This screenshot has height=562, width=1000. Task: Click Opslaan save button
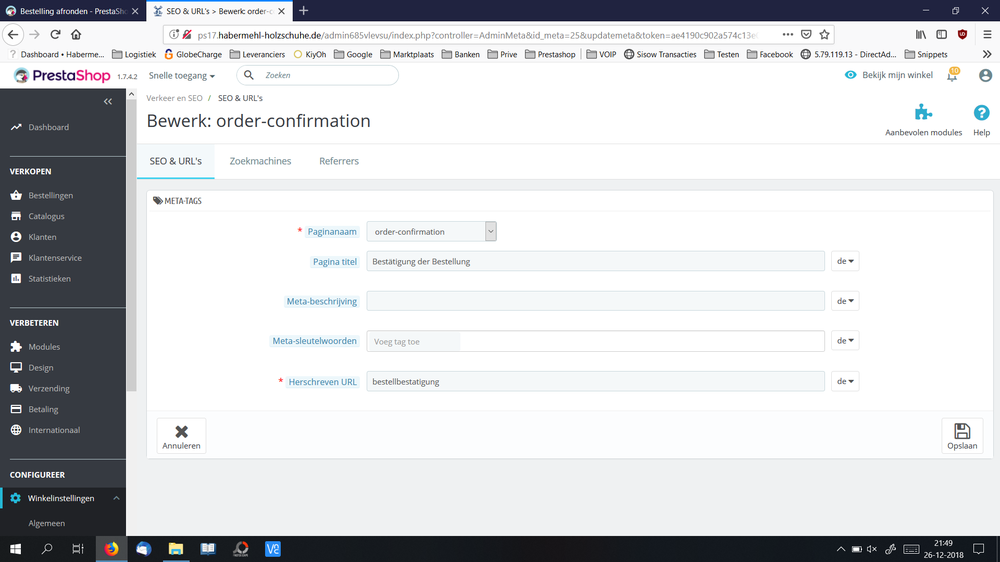click(962, 436)
